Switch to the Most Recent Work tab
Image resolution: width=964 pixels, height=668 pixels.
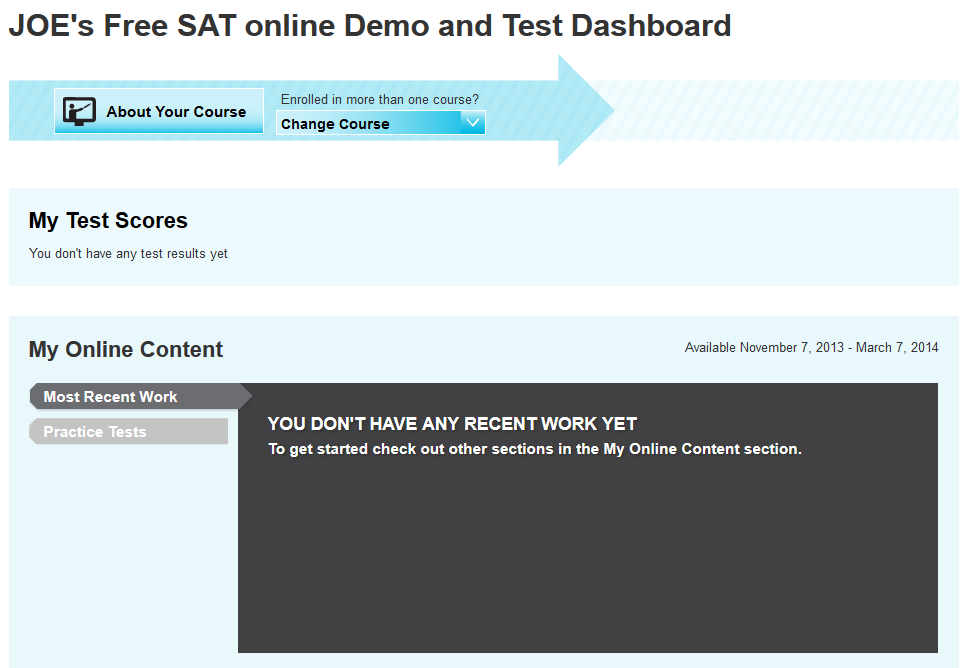111,397
